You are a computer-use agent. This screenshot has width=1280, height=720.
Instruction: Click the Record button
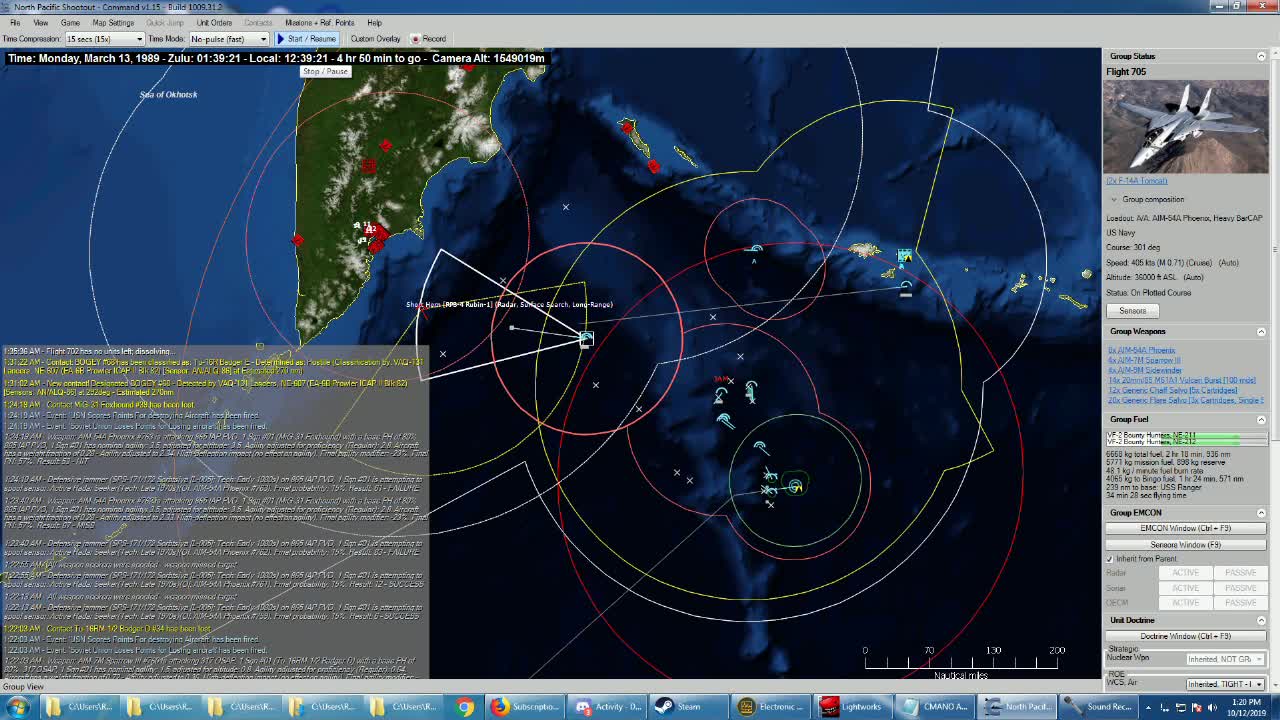tap(429, 39)
